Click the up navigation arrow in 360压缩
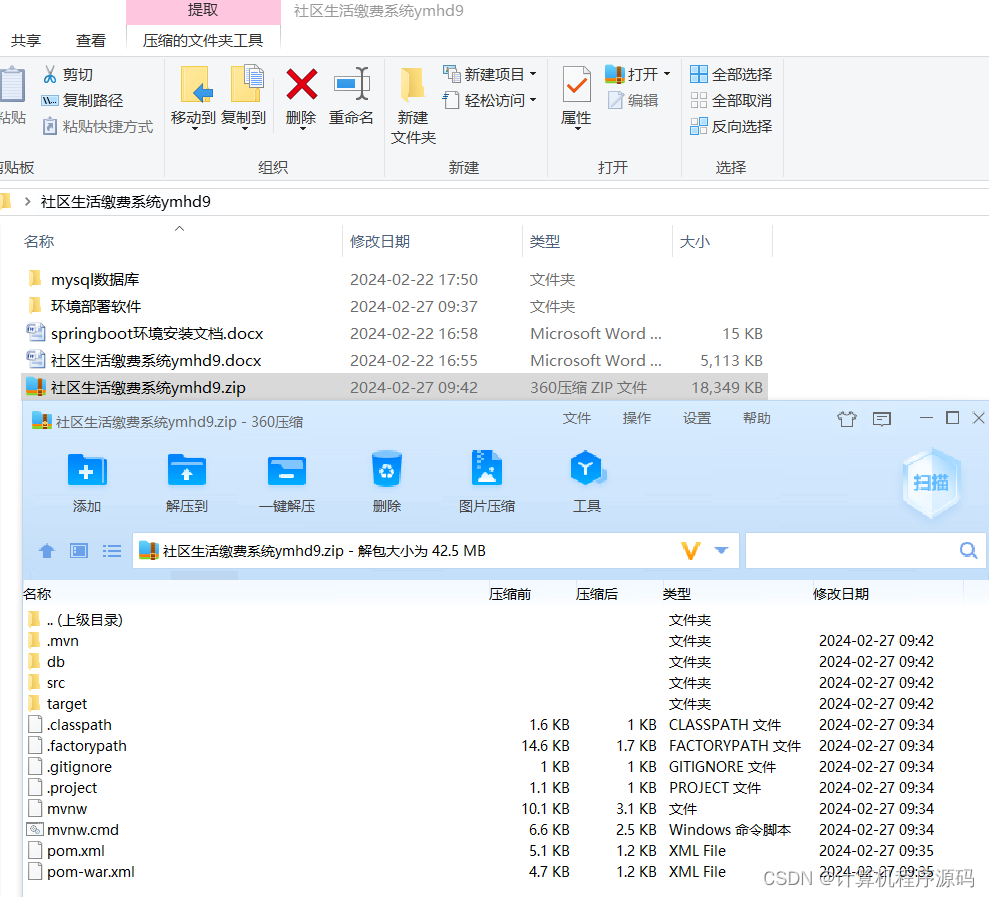This screenshot has width=989, height=897. [46, 550]
